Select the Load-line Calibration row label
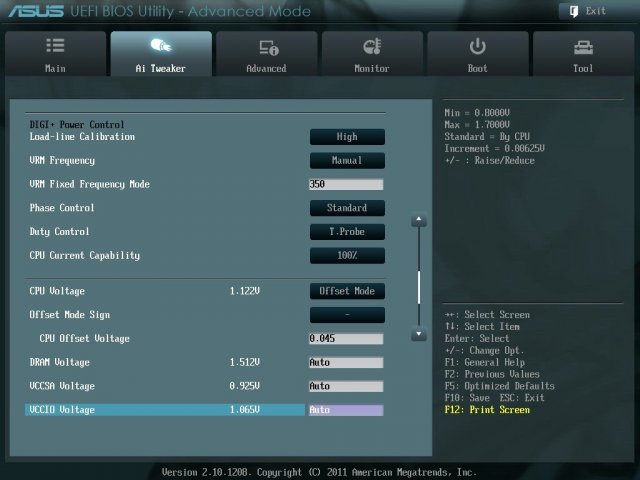The width and height of the screenshot is (640, 480). (x=82, y=137)
